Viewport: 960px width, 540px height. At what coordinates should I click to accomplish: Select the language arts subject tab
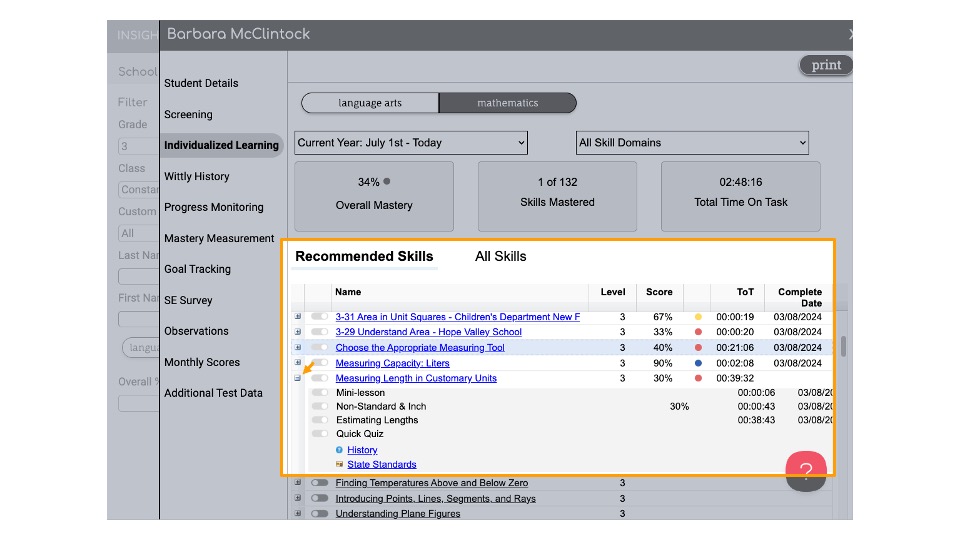(370, 103)
